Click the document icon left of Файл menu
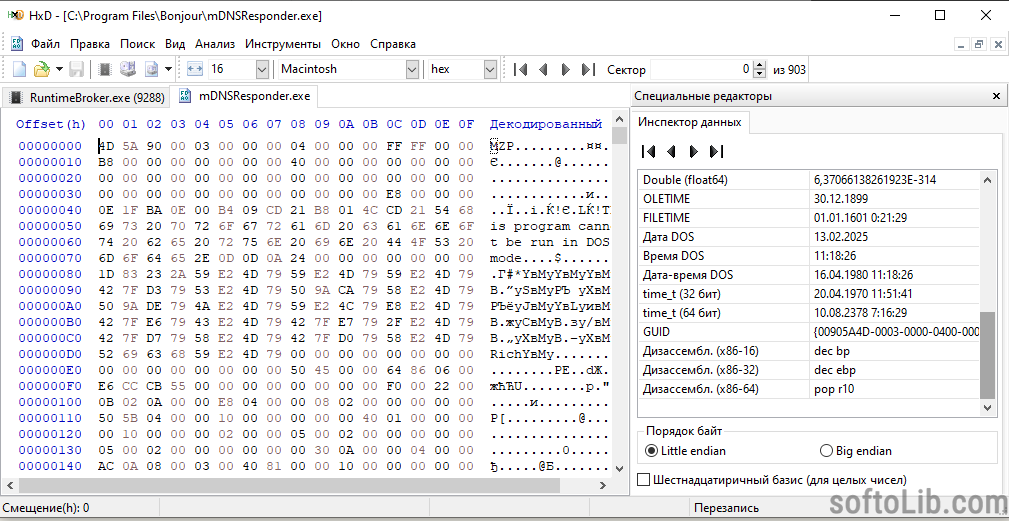 (17, 44)
